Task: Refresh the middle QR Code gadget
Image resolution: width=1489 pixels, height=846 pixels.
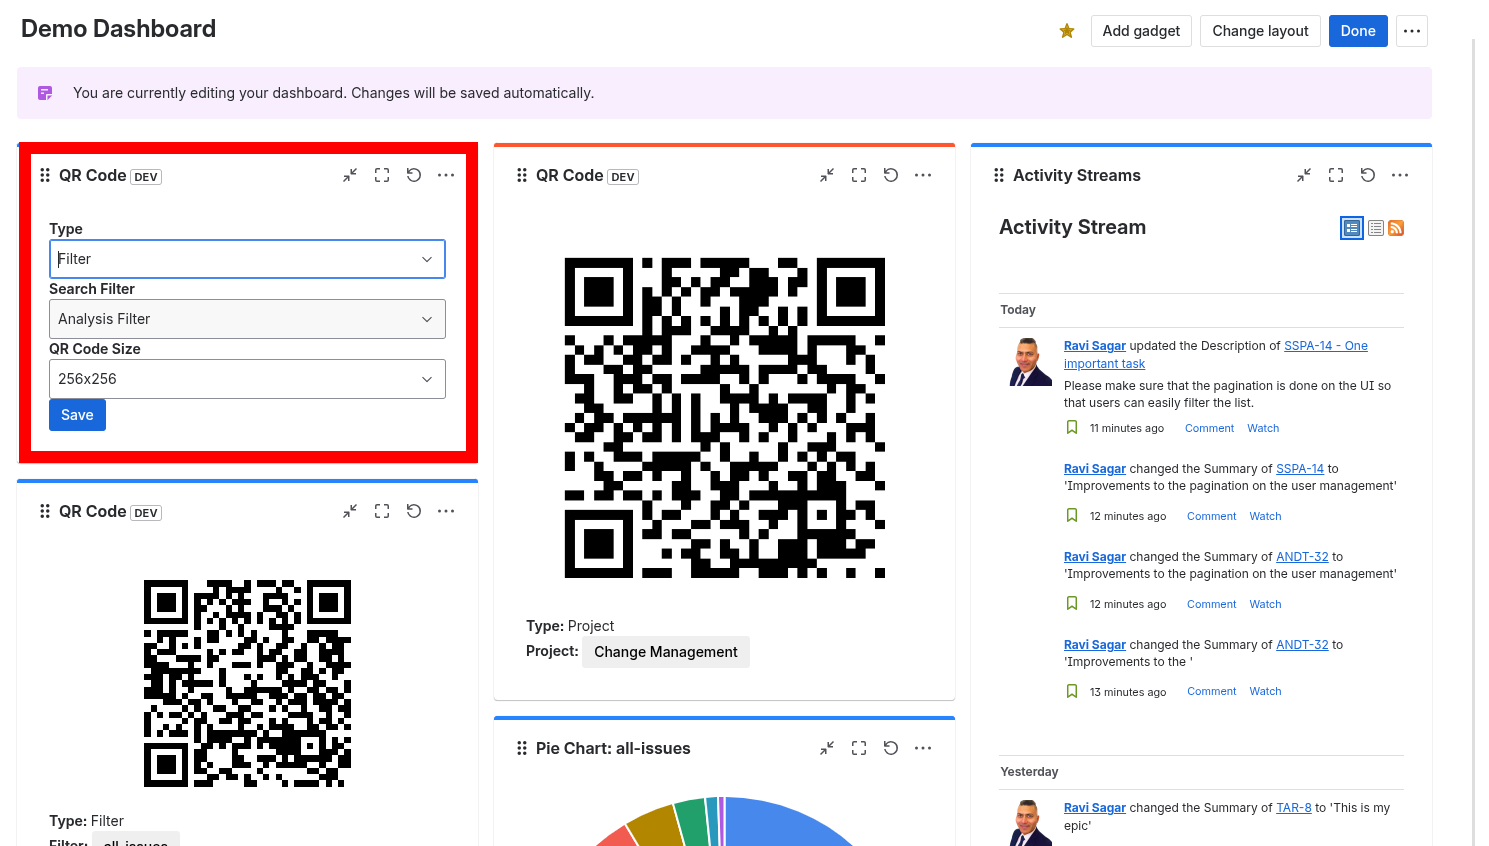Action: pos(891,175)
